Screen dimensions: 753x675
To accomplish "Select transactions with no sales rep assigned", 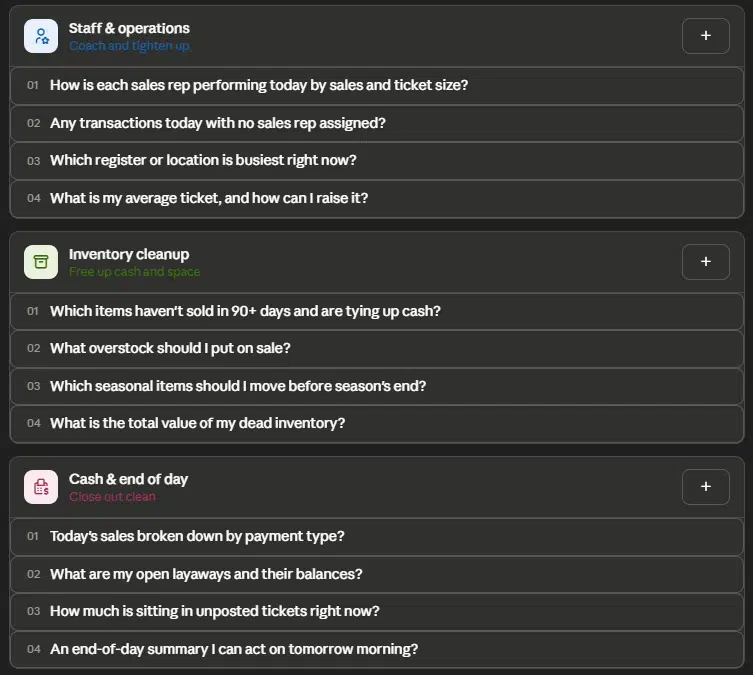I will click(377, 123).
